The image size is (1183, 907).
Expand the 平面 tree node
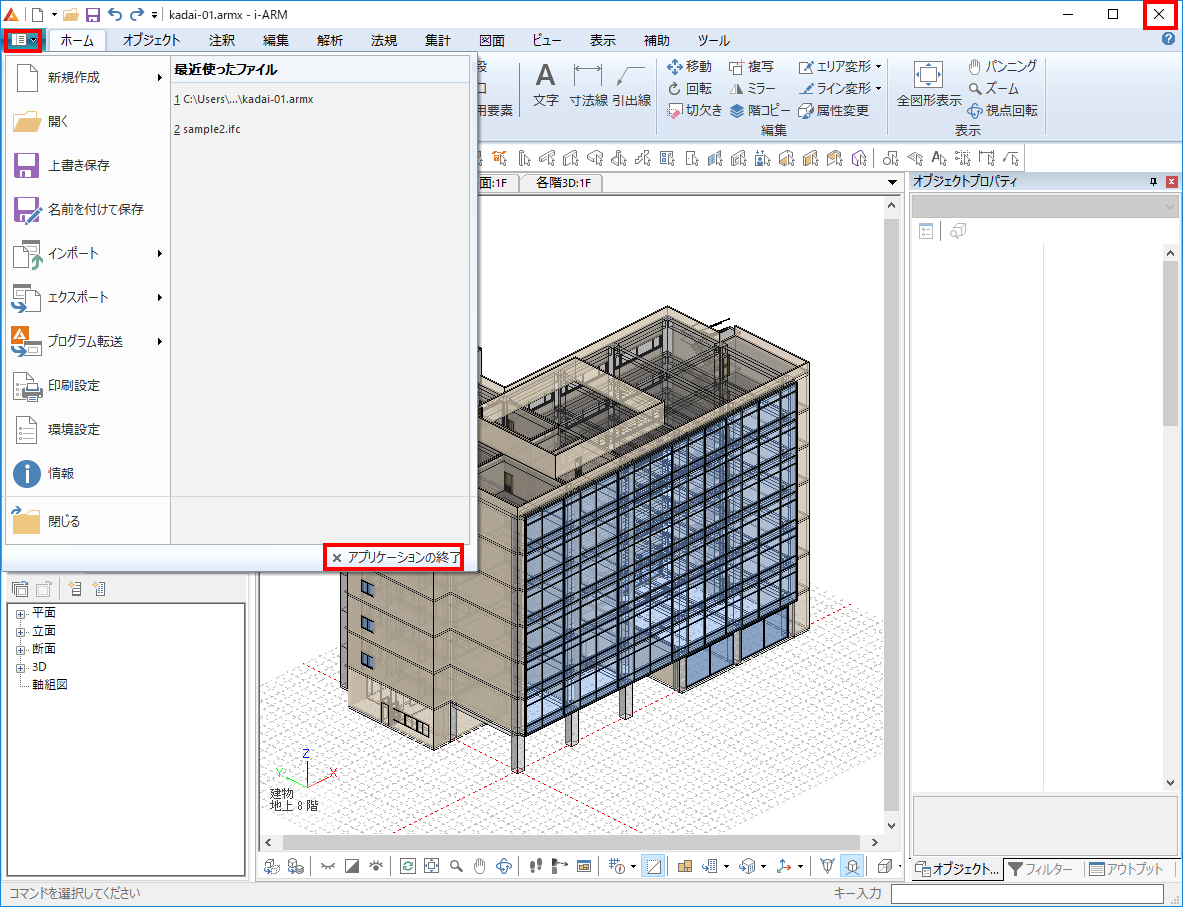tap(20, 613)
